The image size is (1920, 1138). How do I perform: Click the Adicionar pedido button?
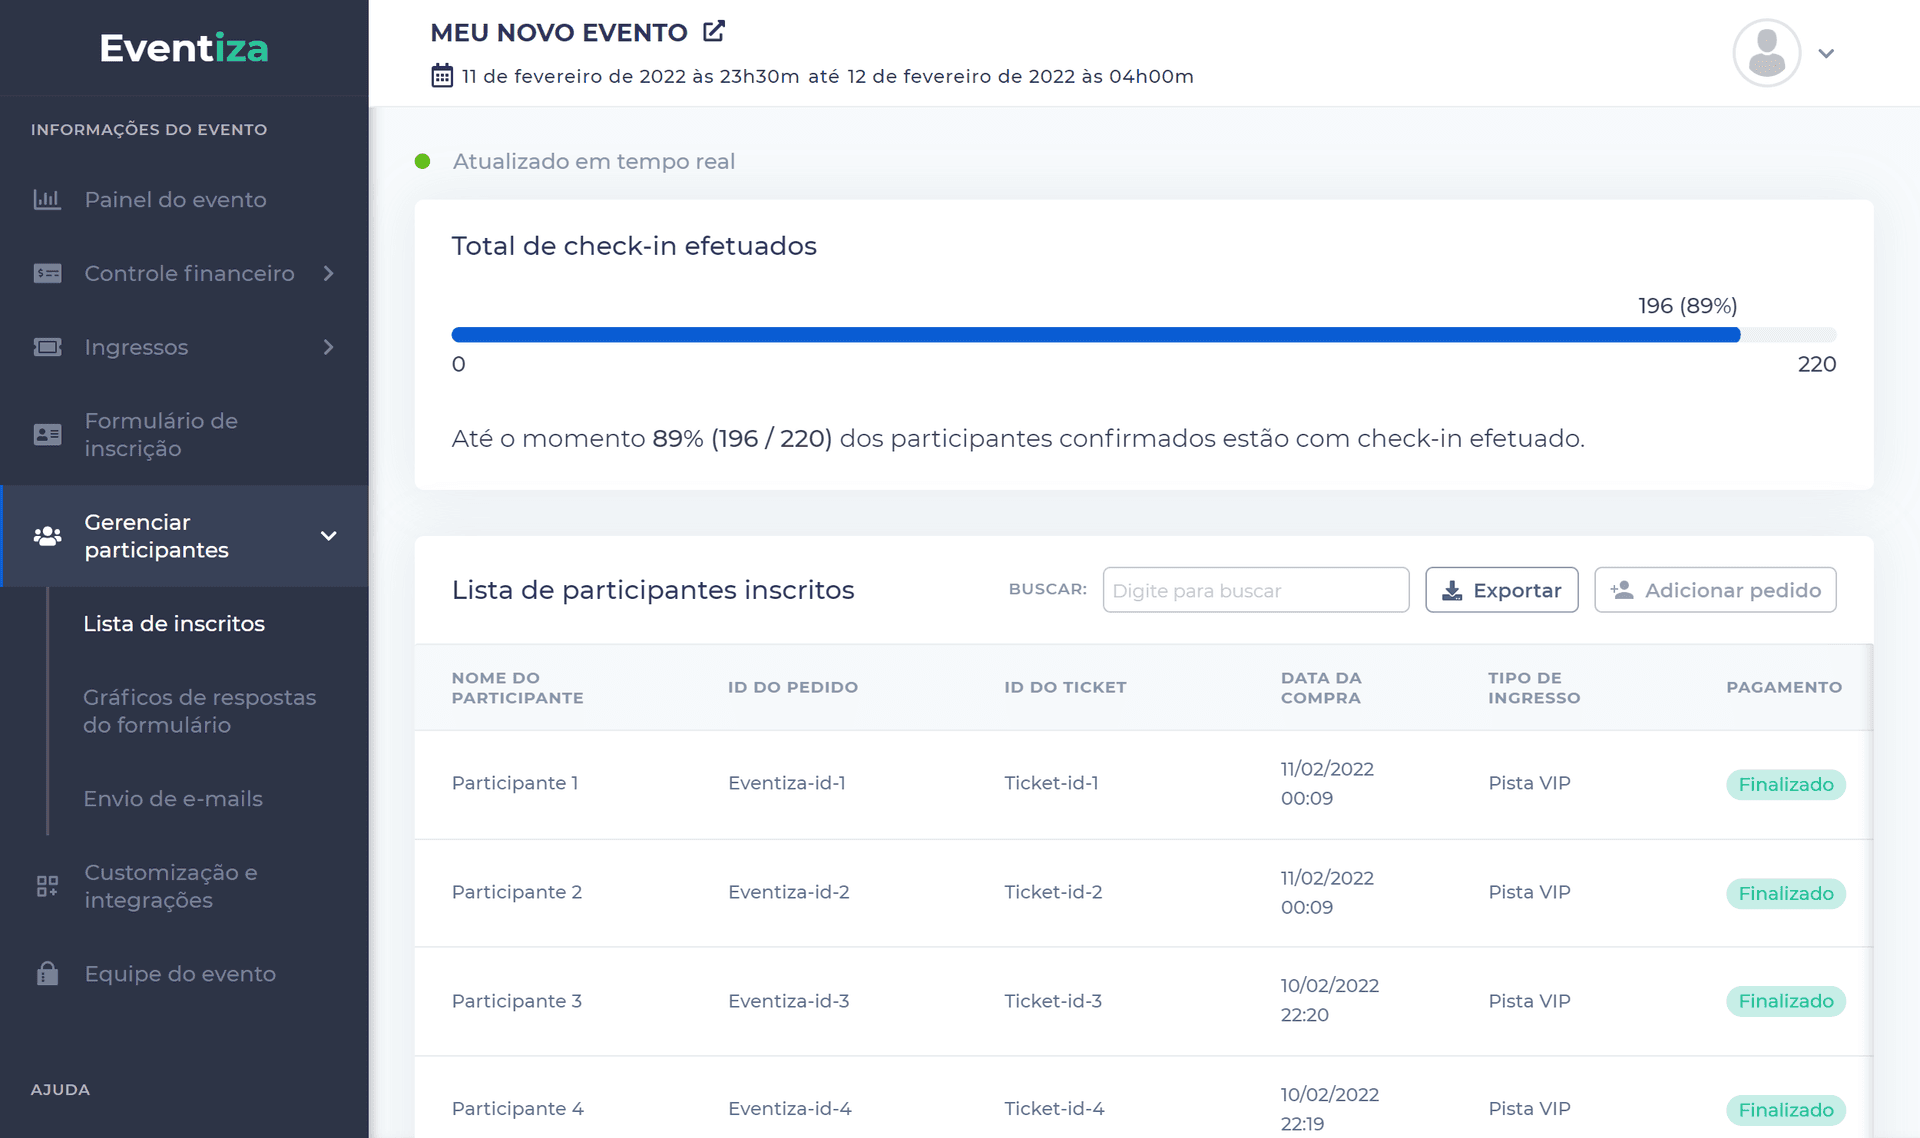(1714, 590)
